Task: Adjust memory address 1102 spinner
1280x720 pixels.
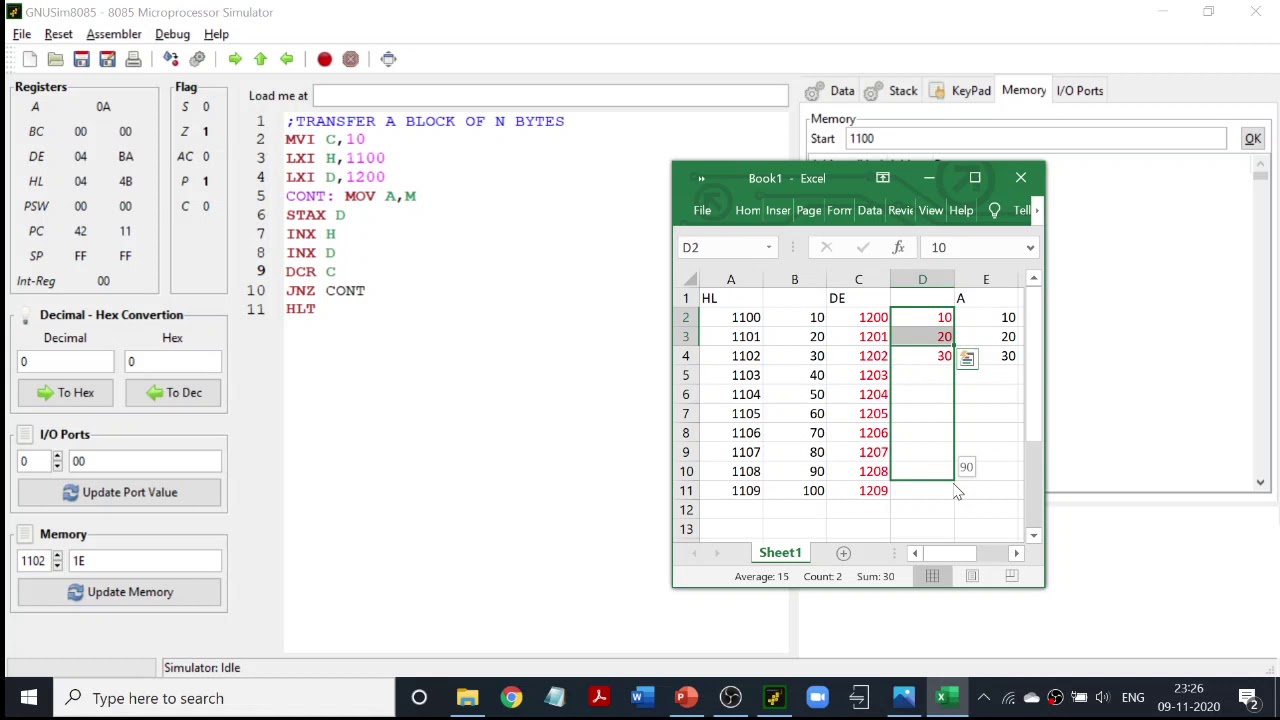Action: 57,561
